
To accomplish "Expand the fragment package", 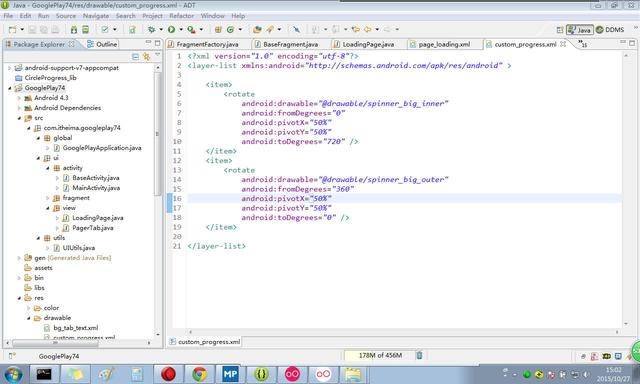I will [x=47, y=198].
